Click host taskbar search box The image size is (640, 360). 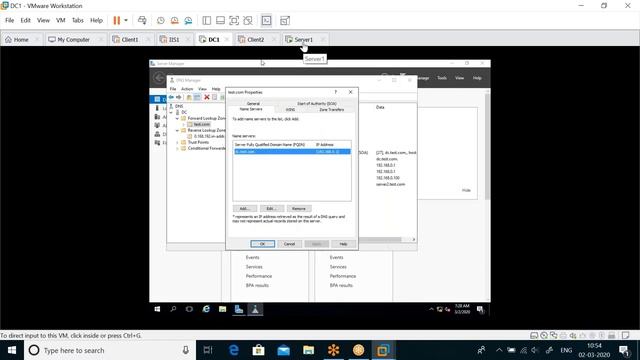tap(110, 350)
